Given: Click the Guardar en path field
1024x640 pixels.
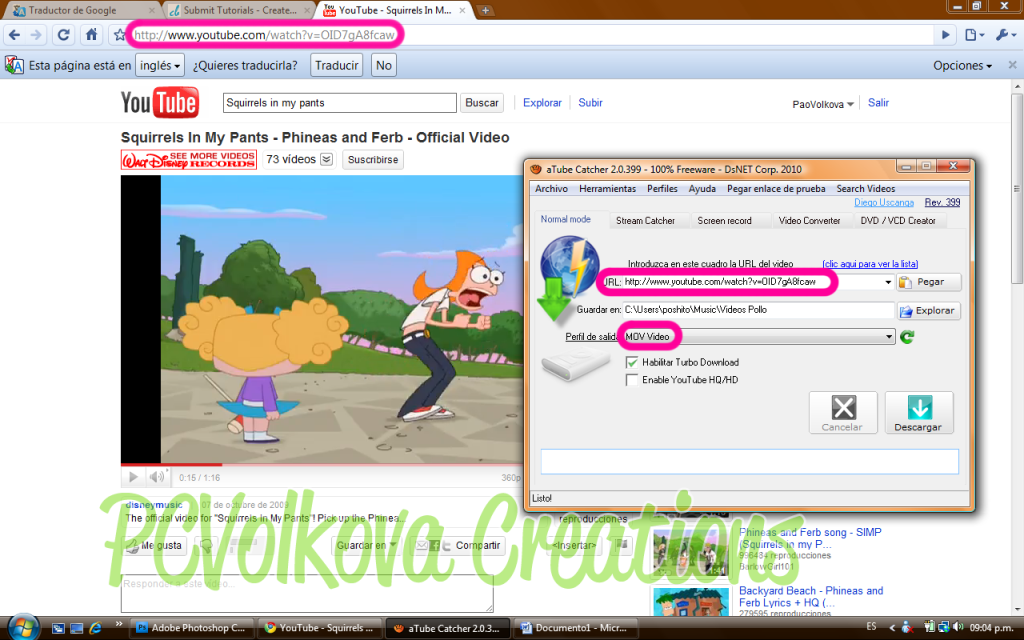Looking at the screenshot, I should [758, 310].
